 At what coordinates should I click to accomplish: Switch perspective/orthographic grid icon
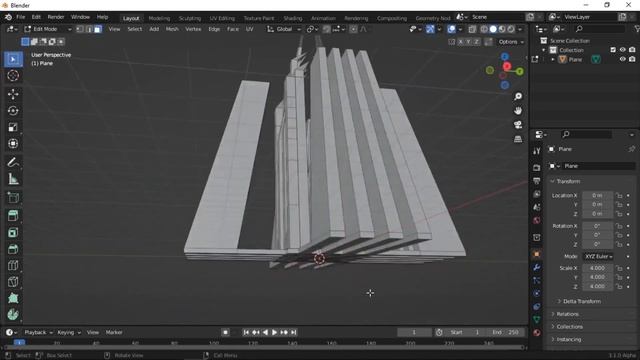coord(518,139)
